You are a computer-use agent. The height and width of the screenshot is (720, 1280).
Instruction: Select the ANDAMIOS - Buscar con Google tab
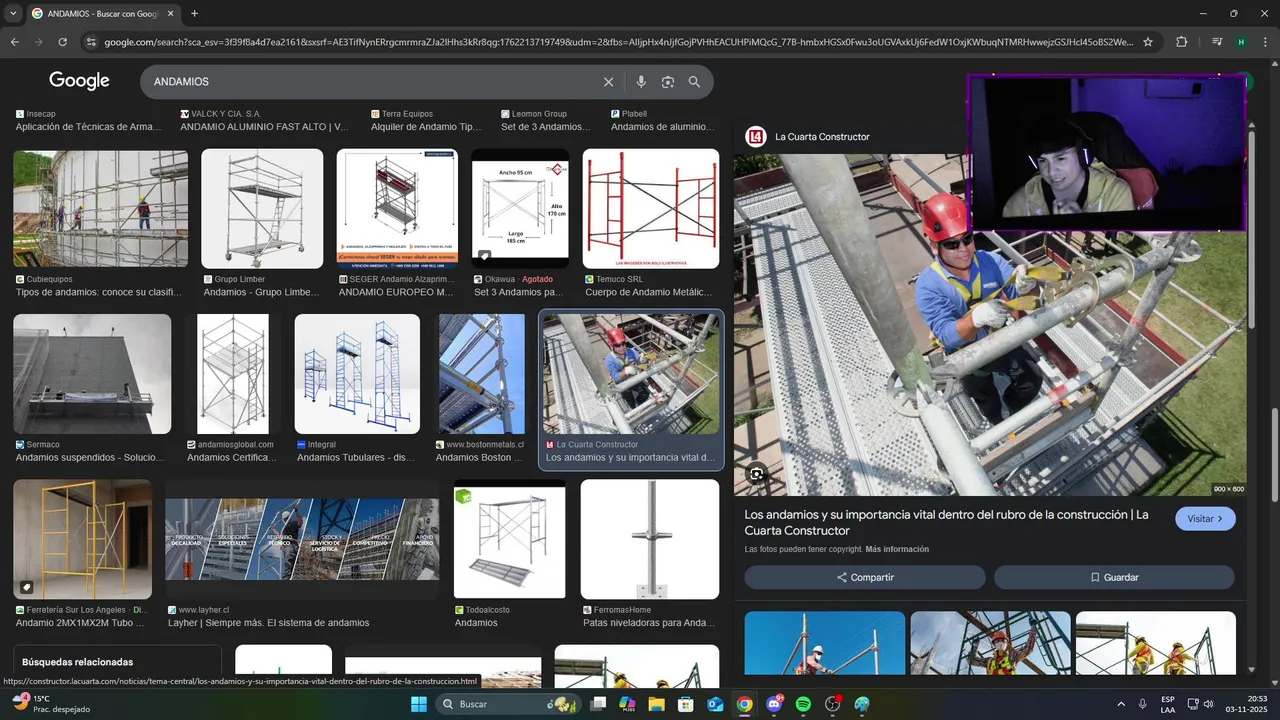(x=102, y=14)
